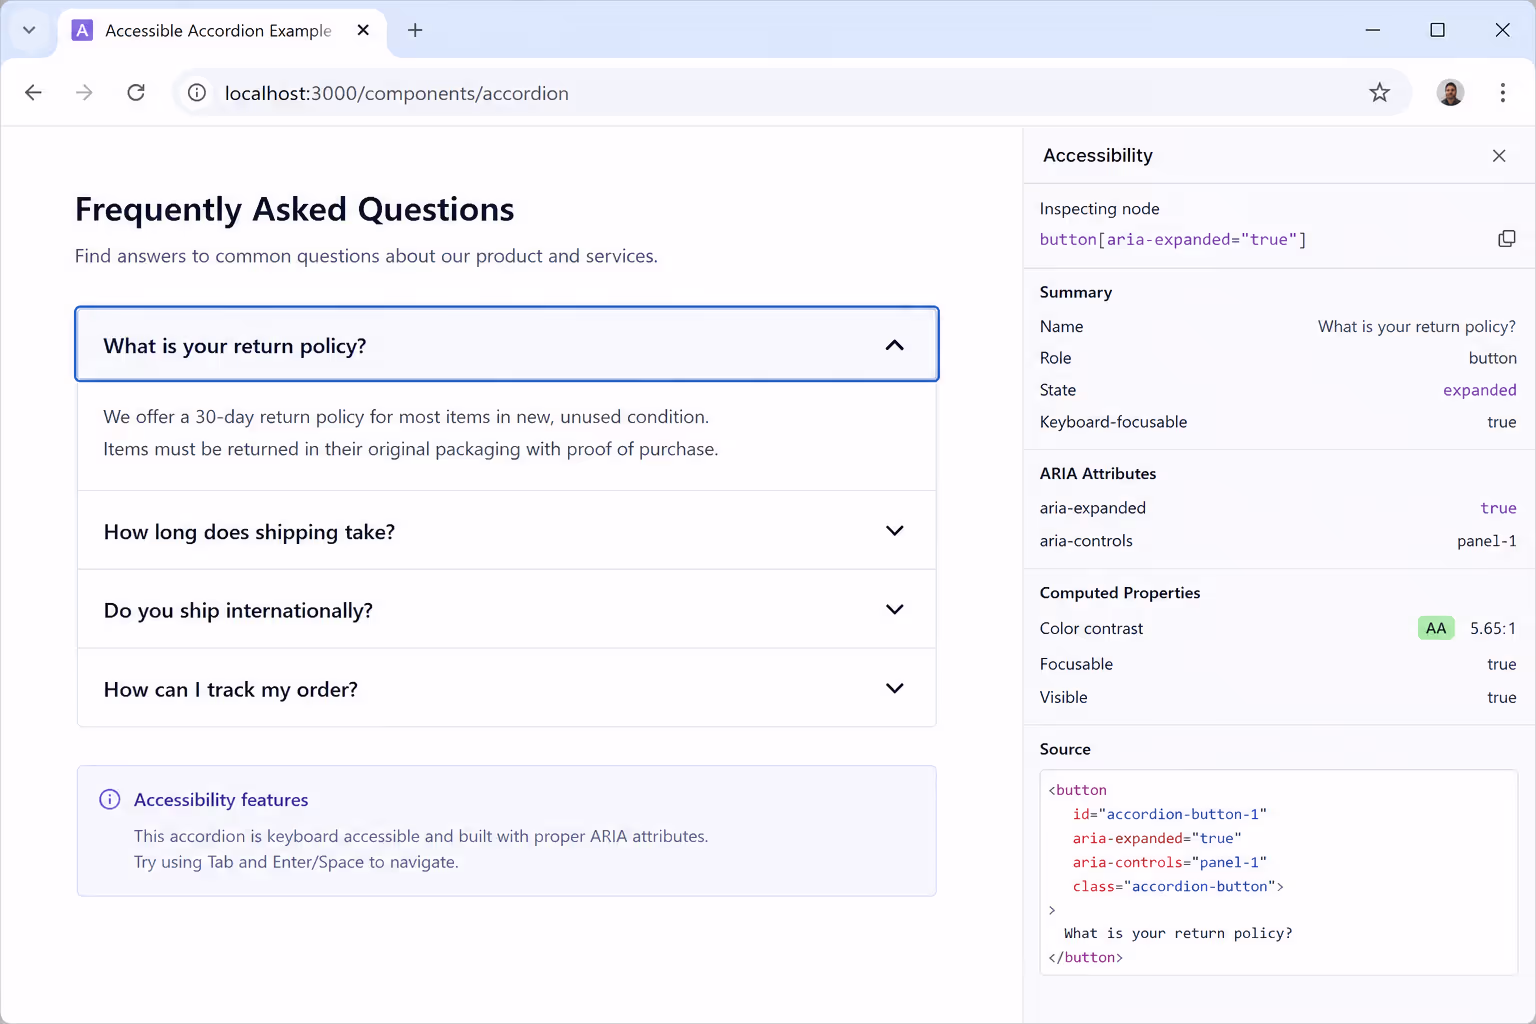Screen dimensions: 1536x1024
Task: Close the Accessible Accordion Example tab
Action: (x=363, y=30)
